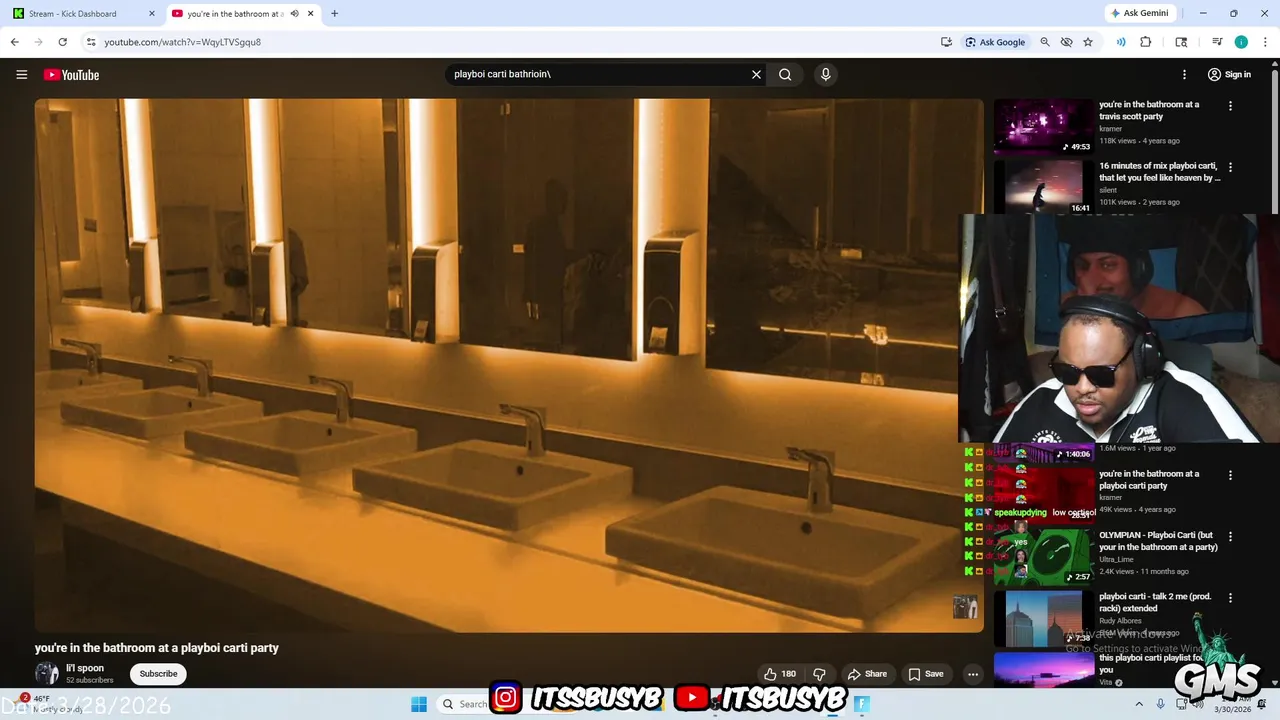Select the address bar URL
Viewport: 1280px width, 720px height.
[183, 42]
